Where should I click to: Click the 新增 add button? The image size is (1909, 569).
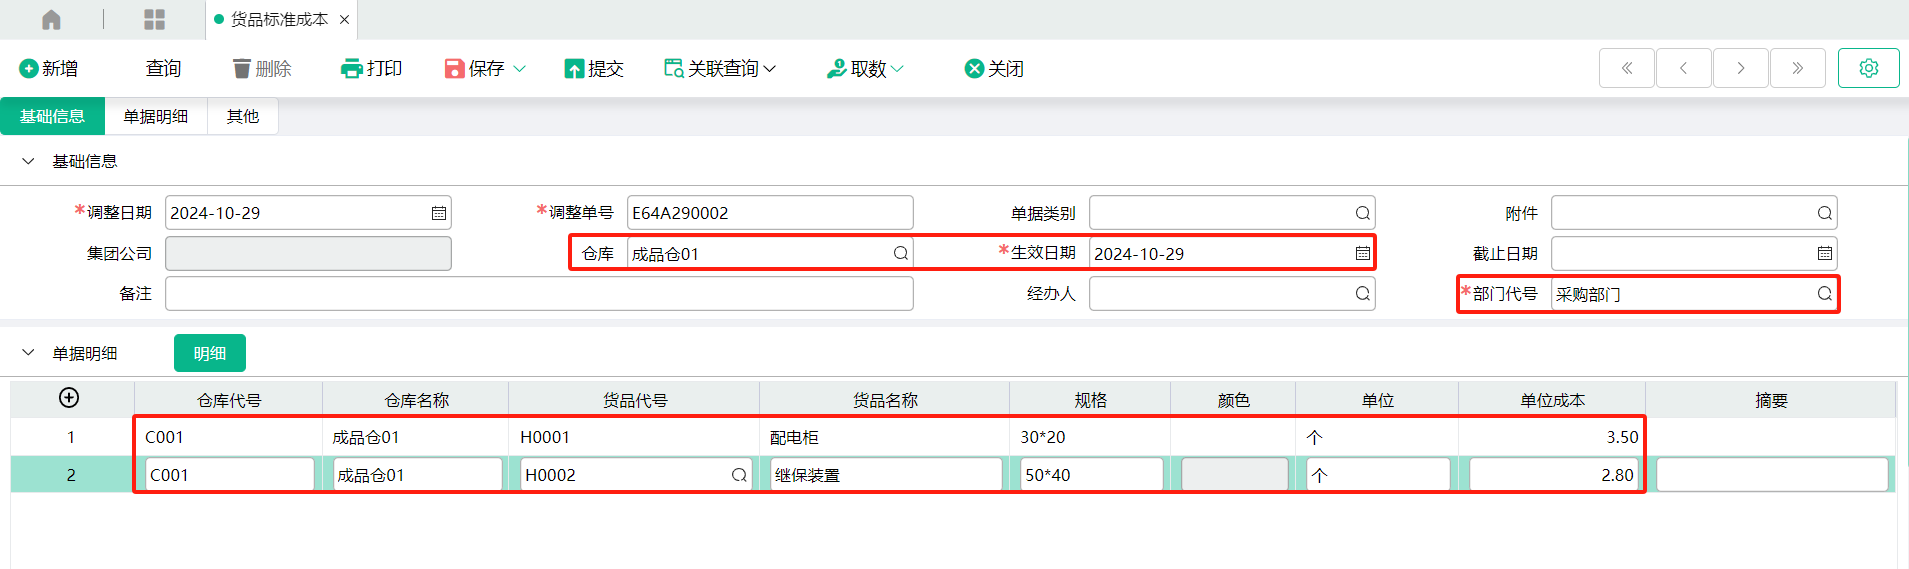pos(49,68)
